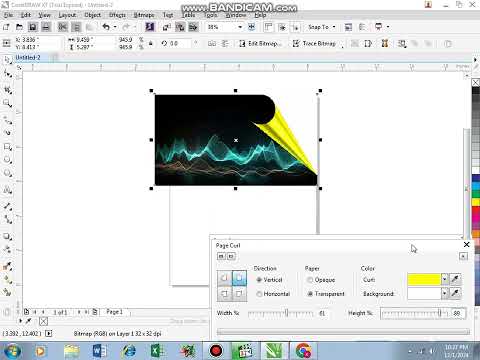
Task: Select the Connector tool
Action: point(7,219)
